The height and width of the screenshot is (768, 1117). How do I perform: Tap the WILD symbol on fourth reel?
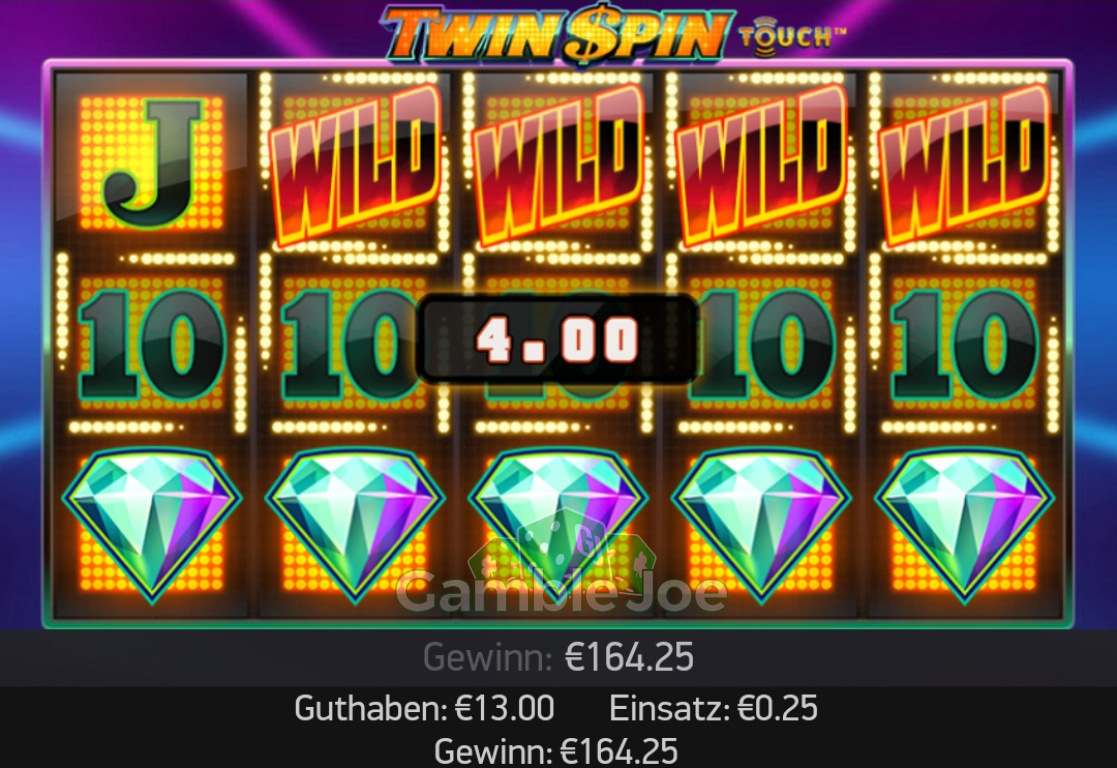click(761, 165)
